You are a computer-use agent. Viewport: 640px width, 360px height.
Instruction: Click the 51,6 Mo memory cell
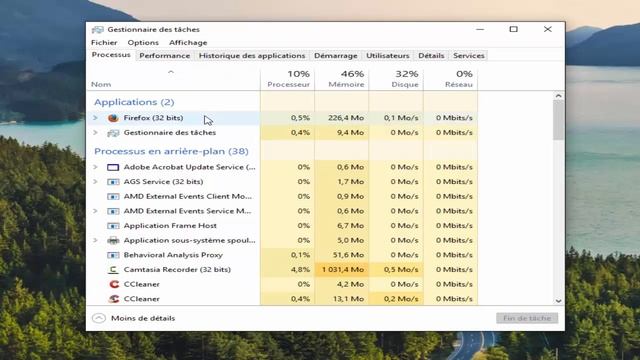coord(342,255)
